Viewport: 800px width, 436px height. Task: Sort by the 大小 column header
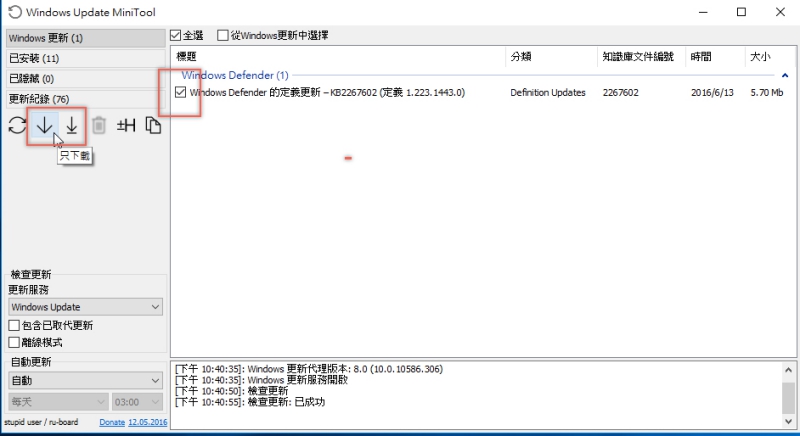tap(770, 57)
